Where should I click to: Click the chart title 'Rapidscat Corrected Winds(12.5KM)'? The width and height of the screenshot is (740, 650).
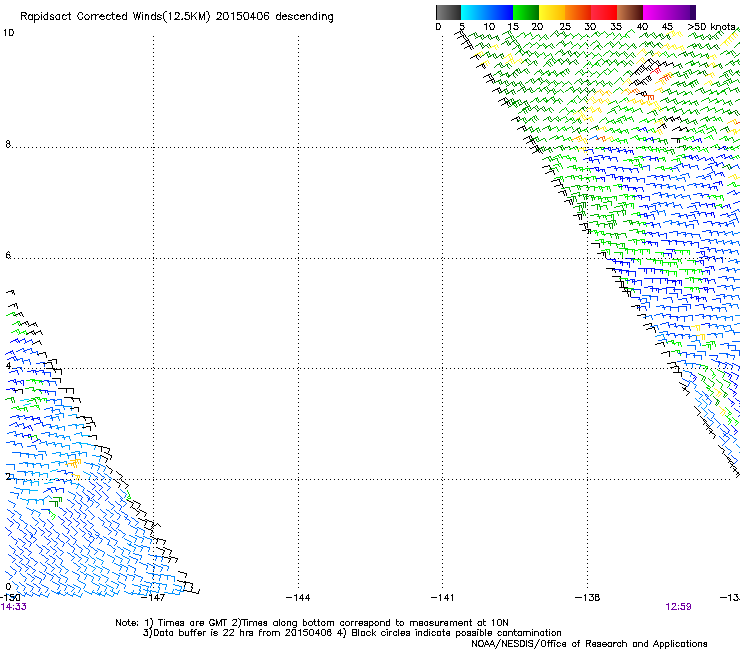(x=115, y=17)
